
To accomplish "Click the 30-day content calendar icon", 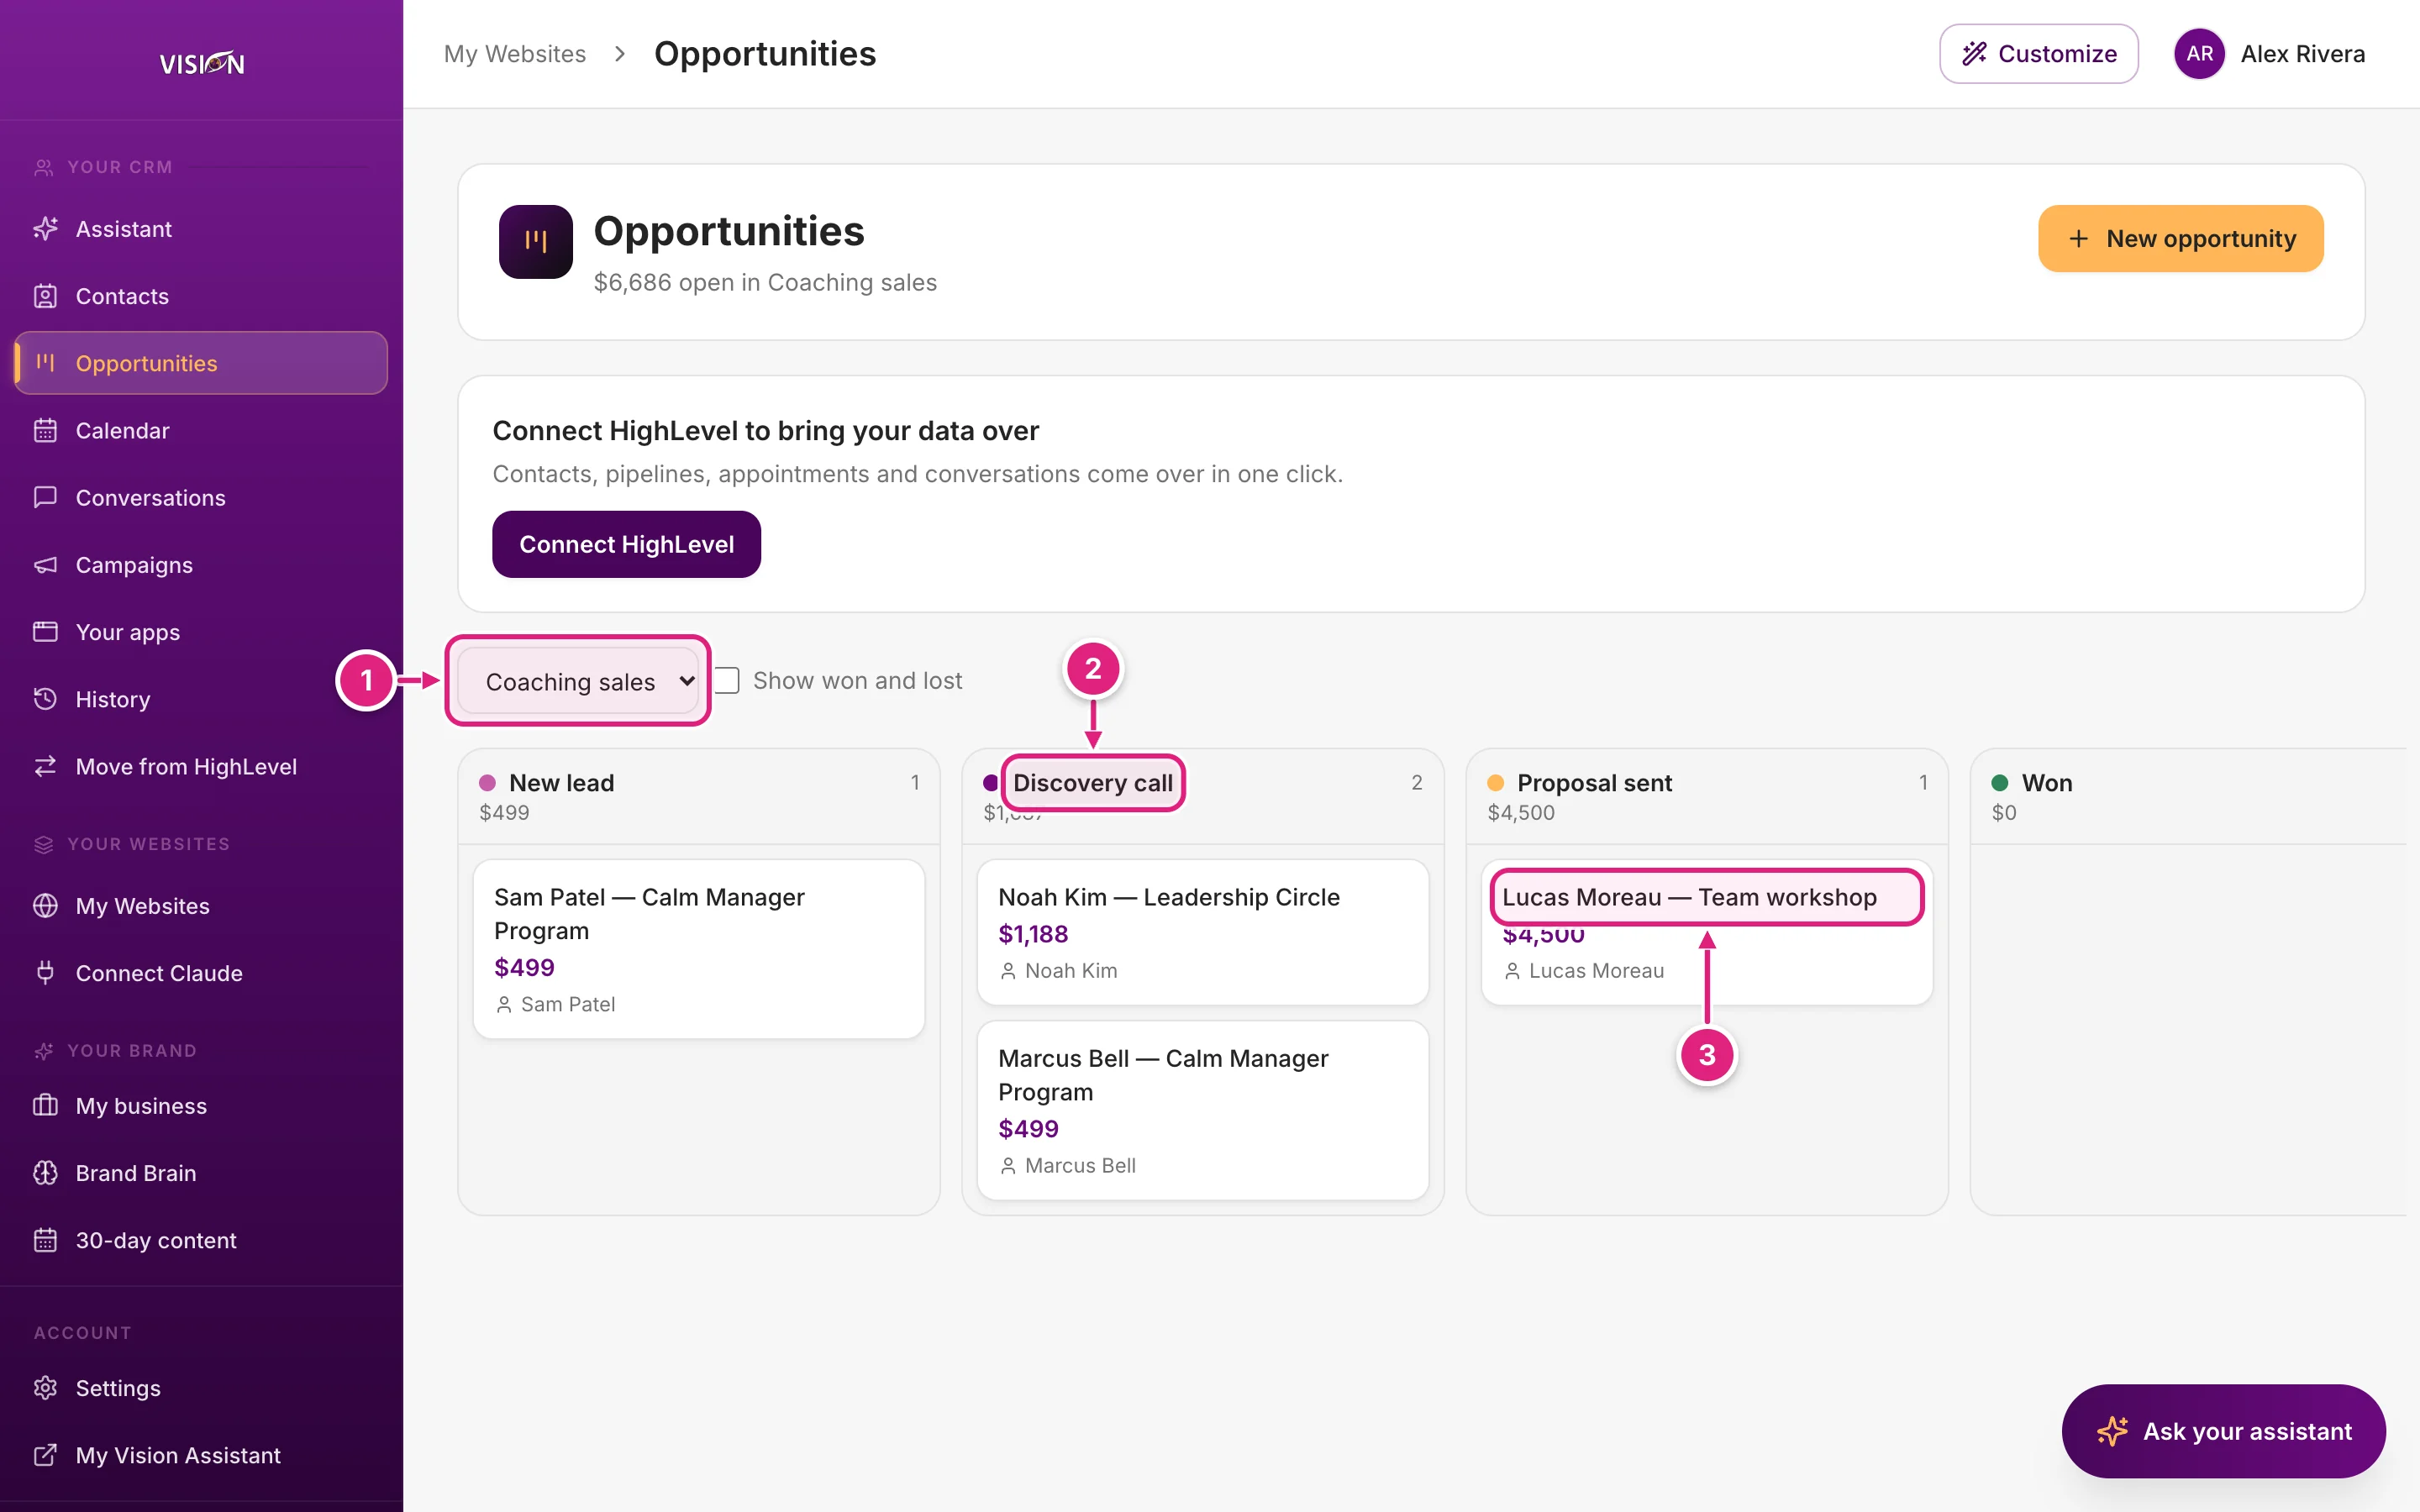I will 45,1240.
